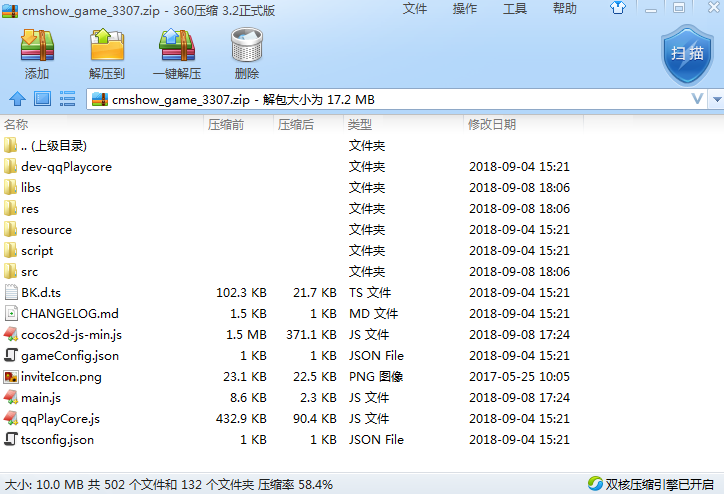Image resolution: width=724 pixels, height=494 pixels.
Task: Click 双核压缩引擎已开启 status text
Action: (x=660, y=484)
